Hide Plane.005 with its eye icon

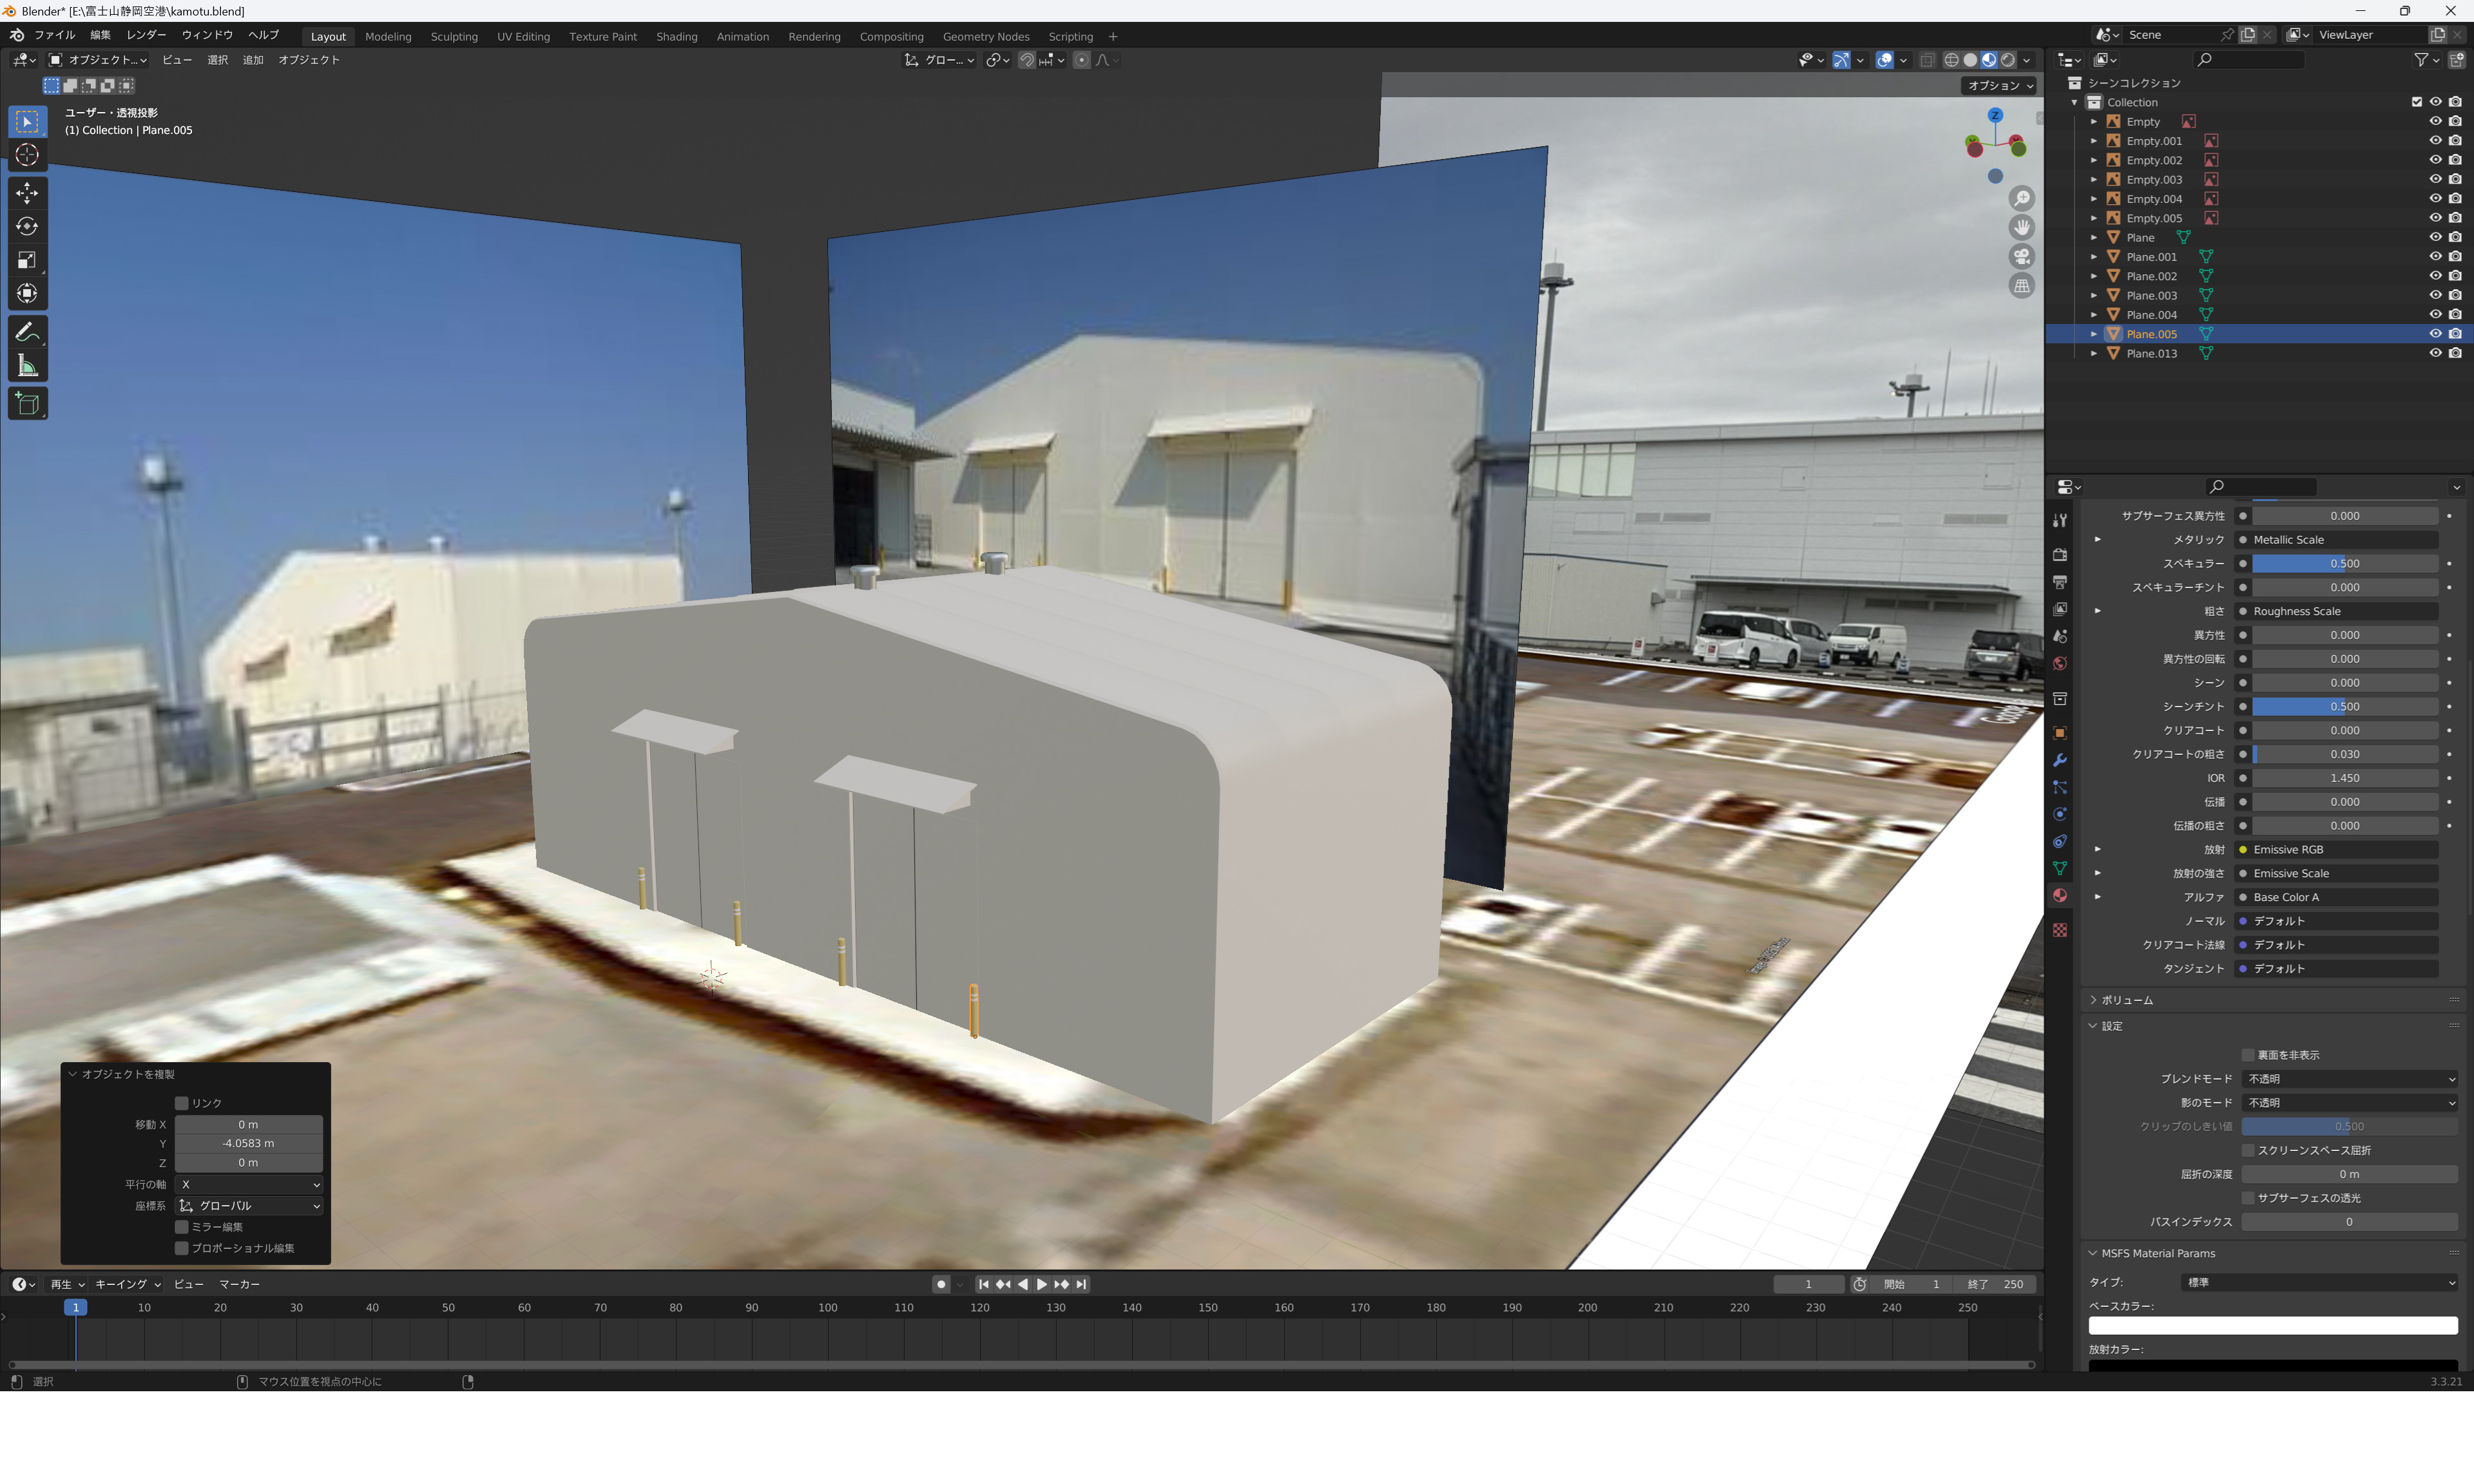tap(2435, 334)
